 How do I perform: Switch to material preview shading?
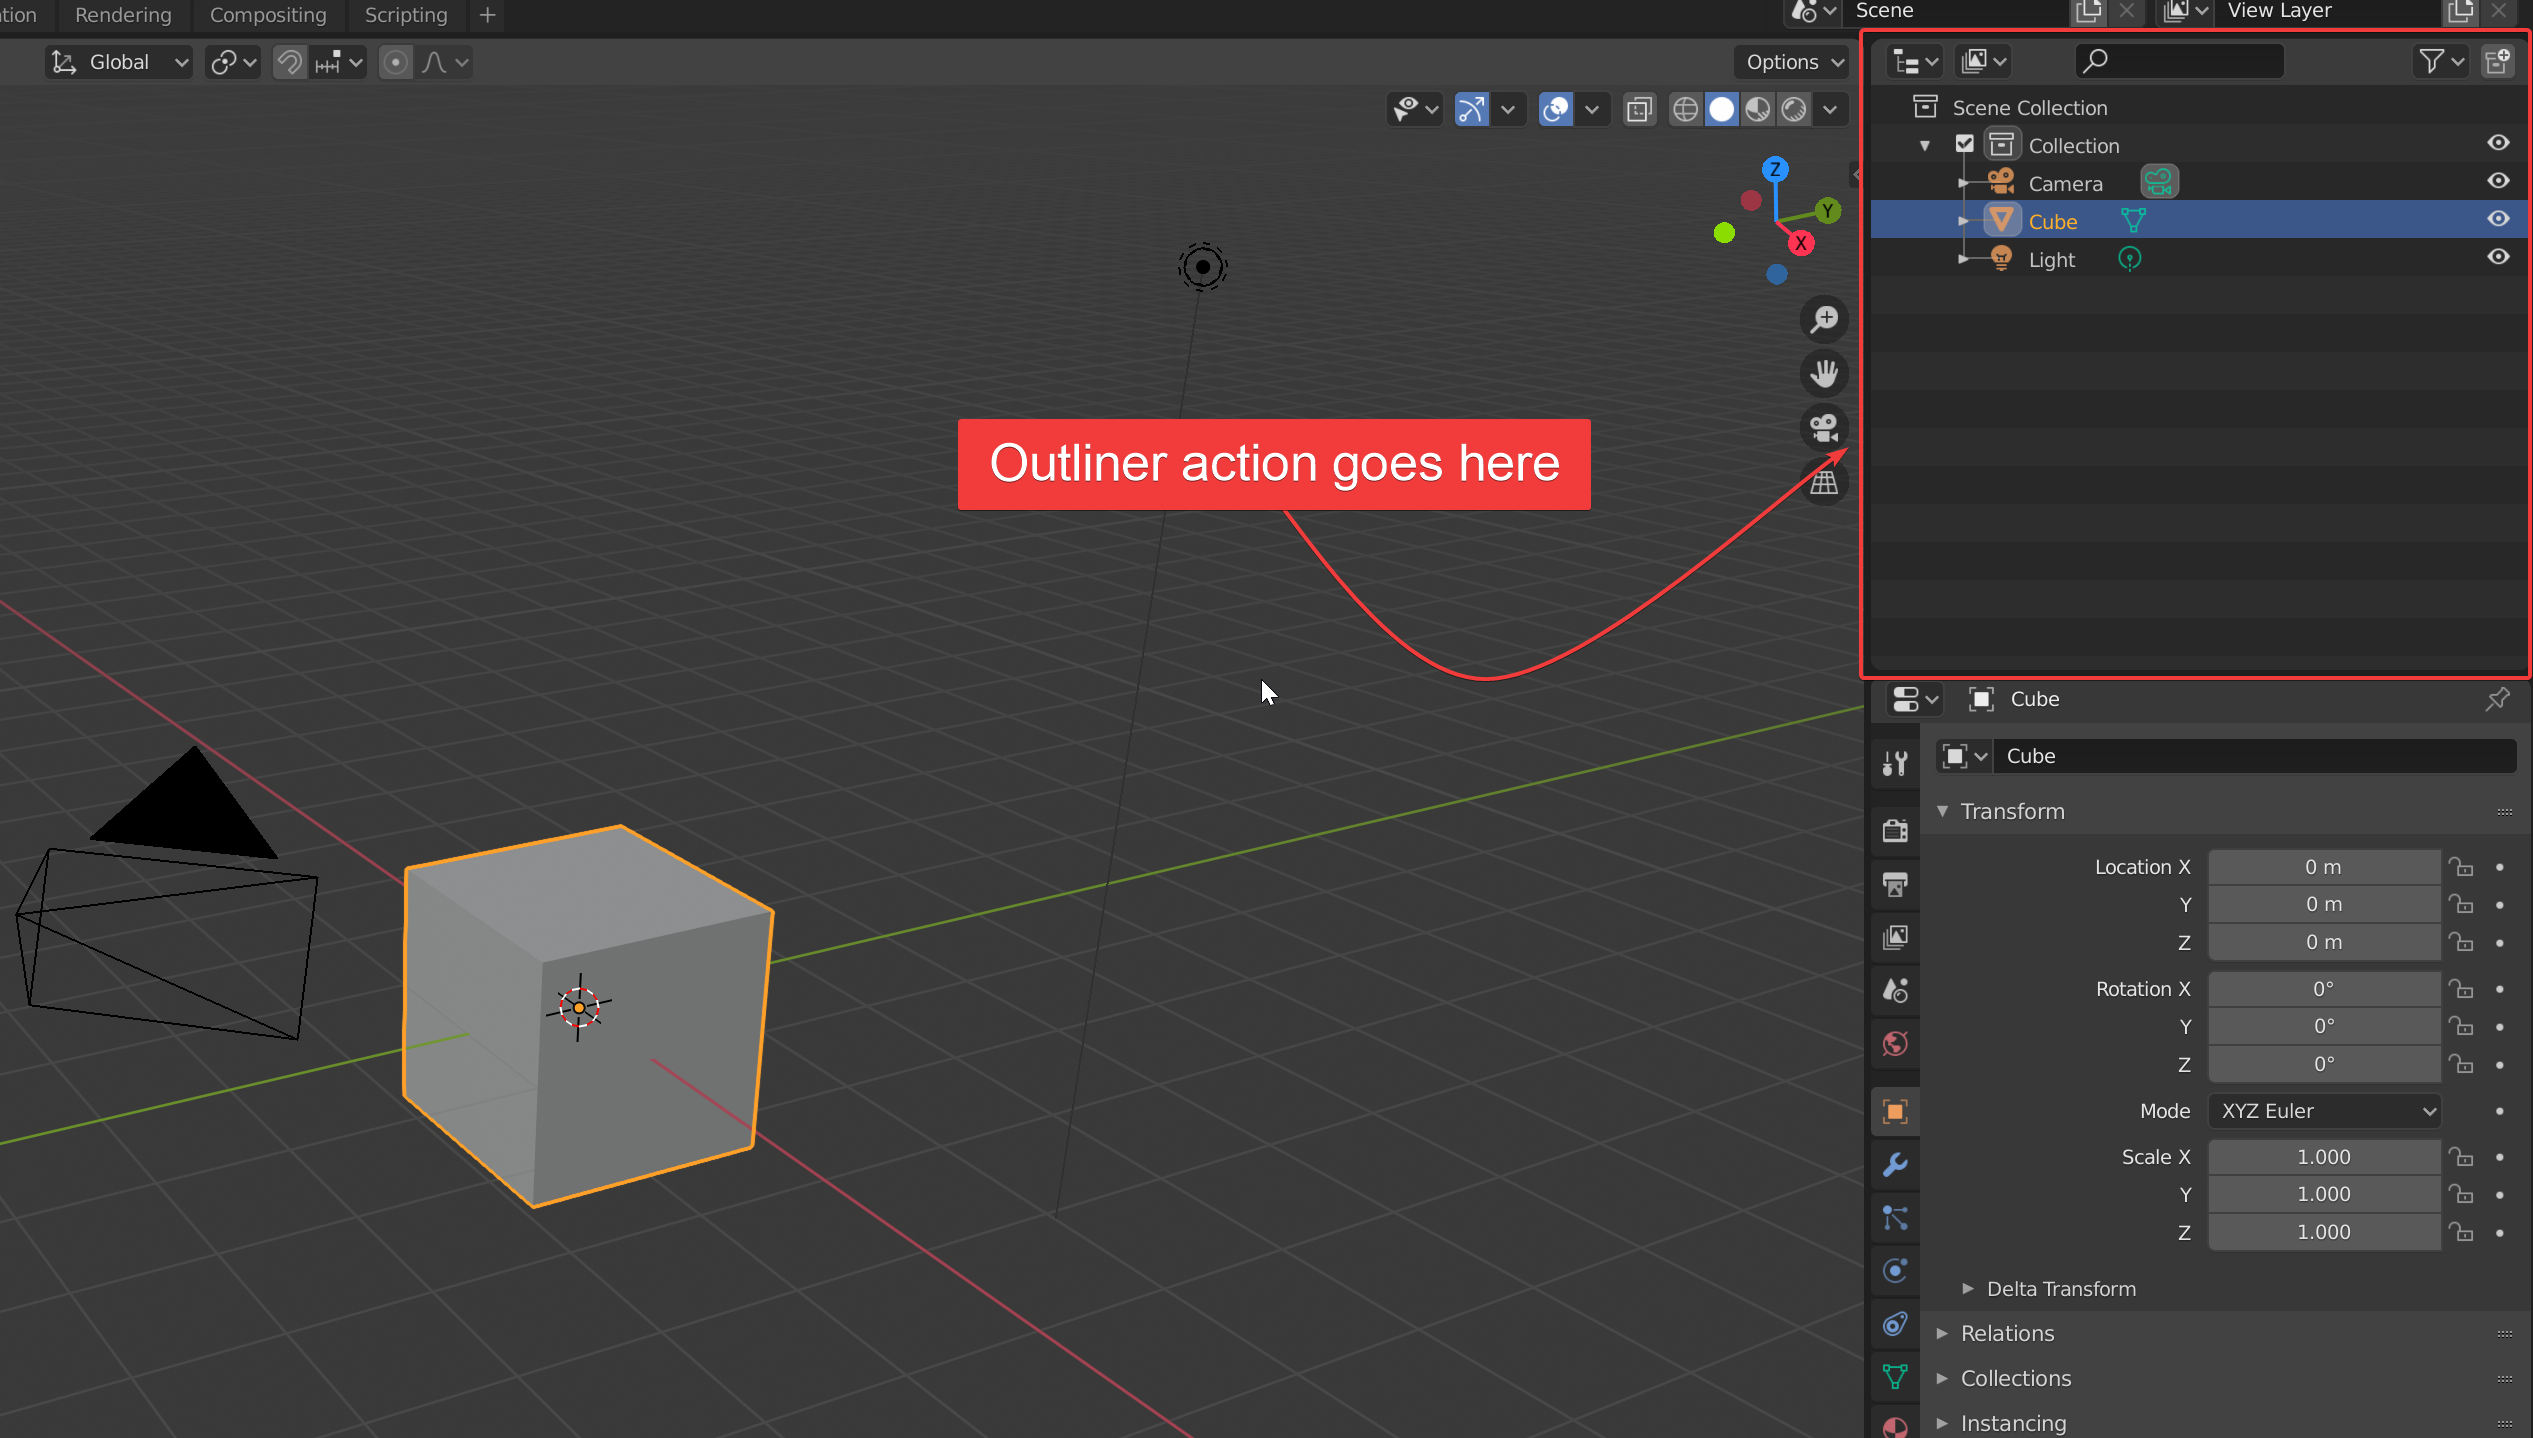[1758, 109]
